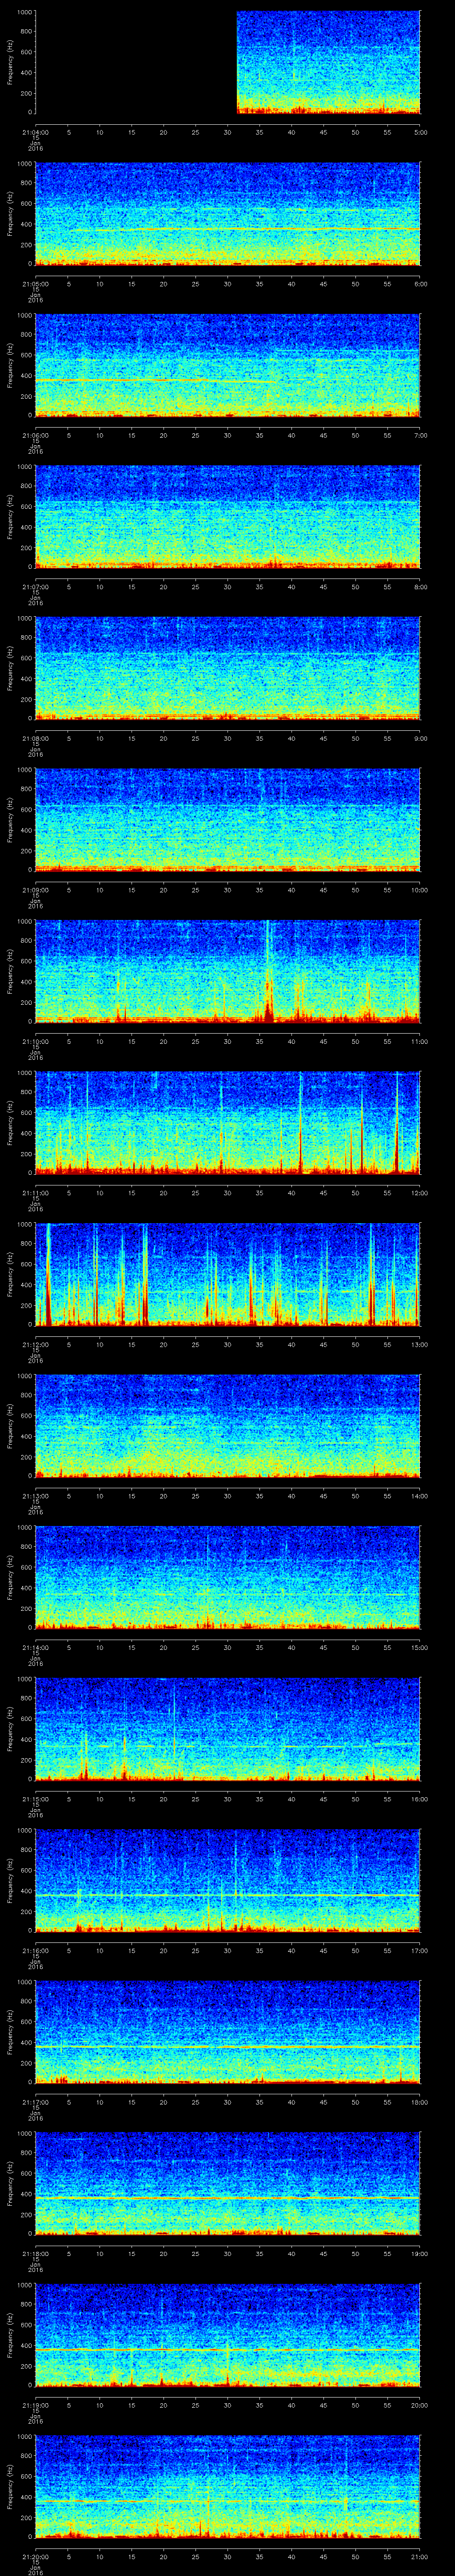The height and width of the screenshot is (2576, 455).
Task: Select the spectrogram panel starting at 21:15:00
Action: [x=227, y=1728]
